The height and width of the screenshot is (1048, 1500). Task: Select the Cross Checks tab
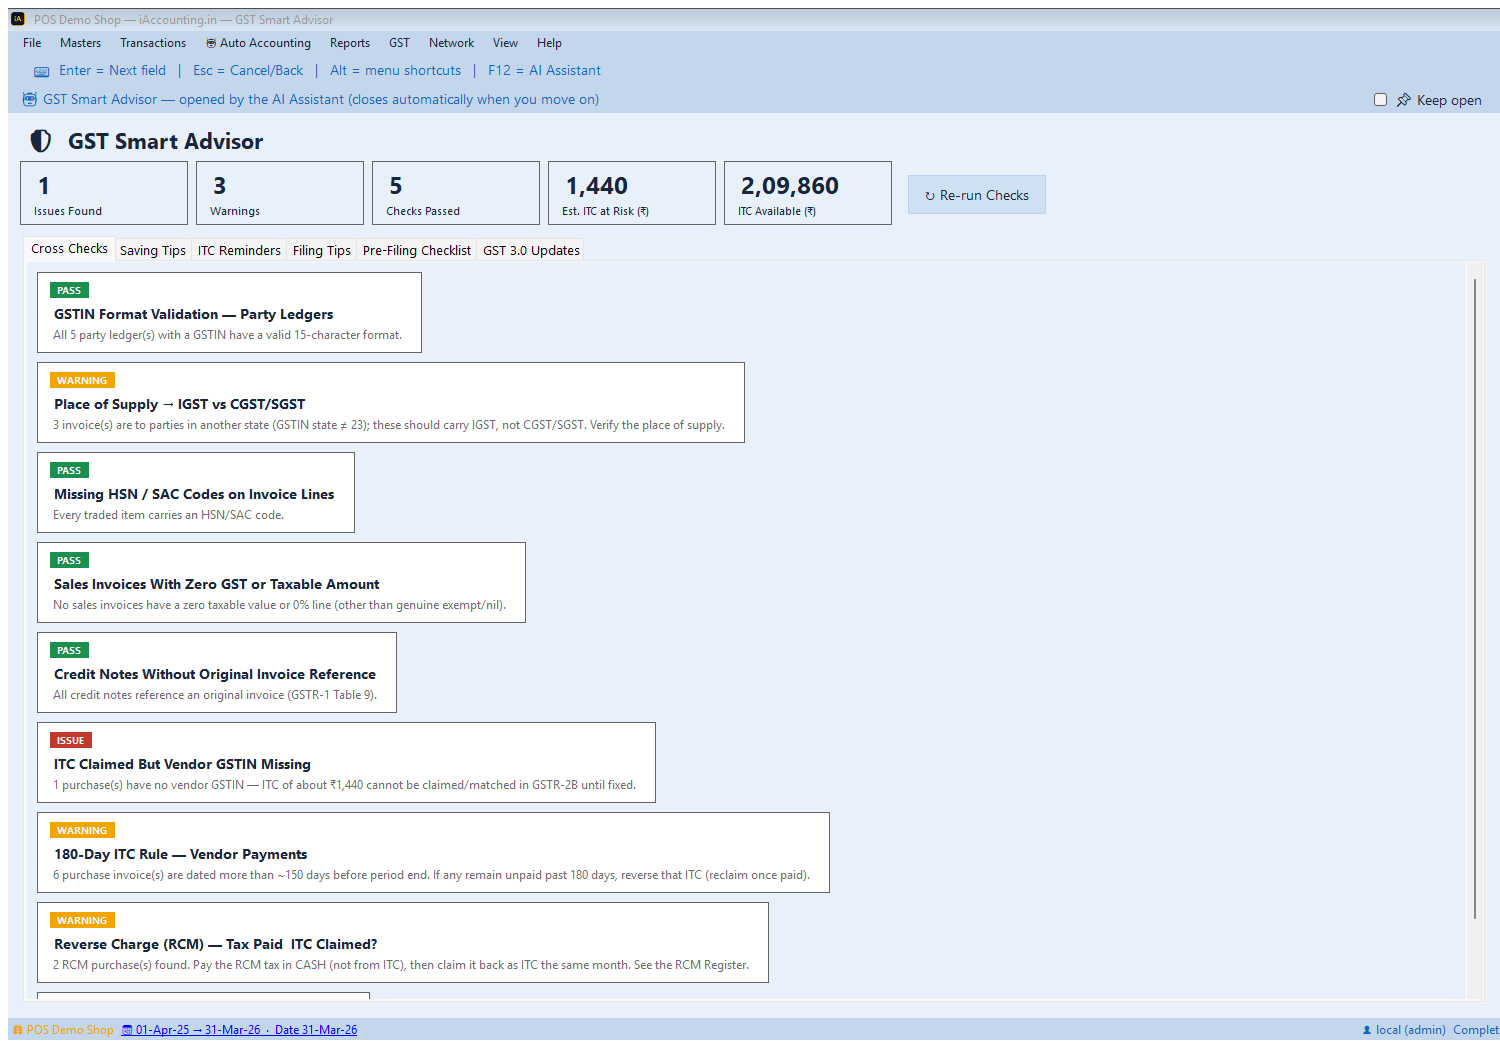click(69, 249)
